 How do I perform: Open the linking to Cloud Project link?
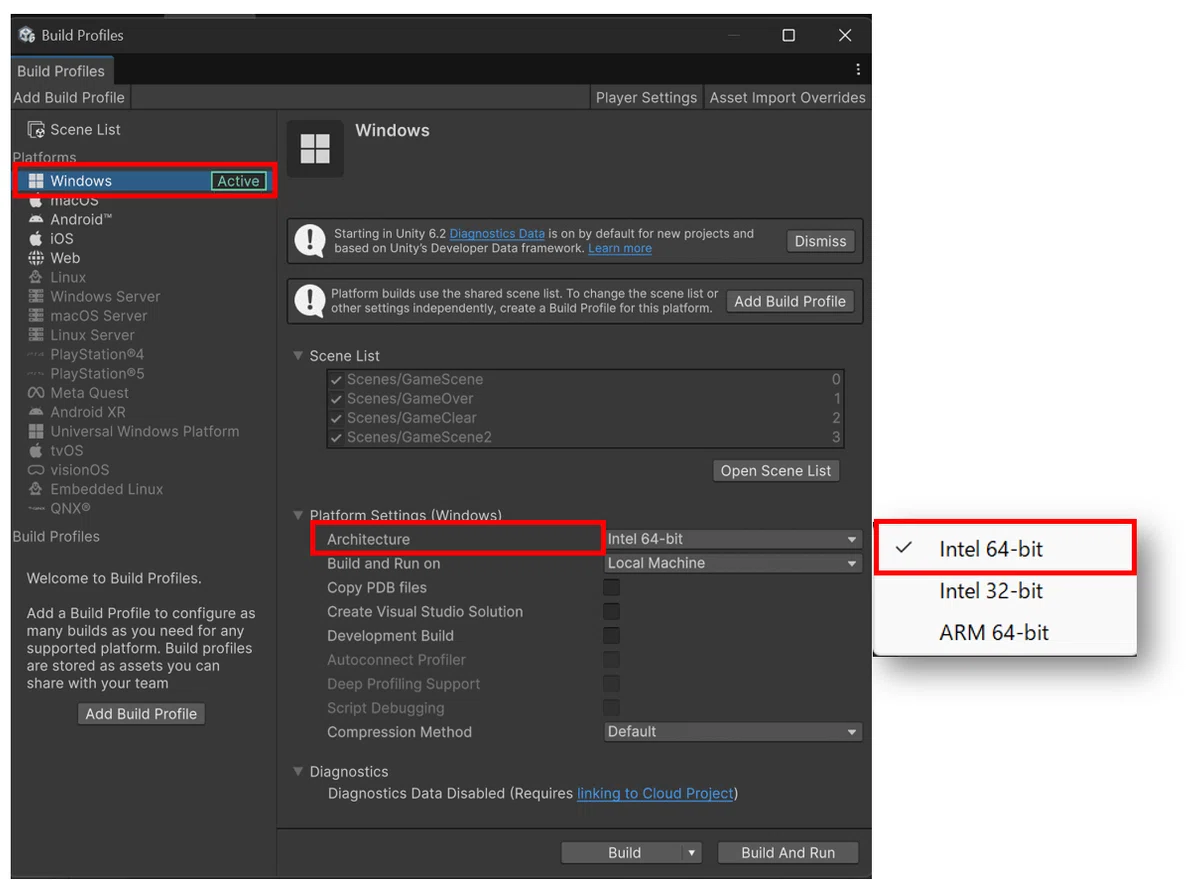[655, 793]
